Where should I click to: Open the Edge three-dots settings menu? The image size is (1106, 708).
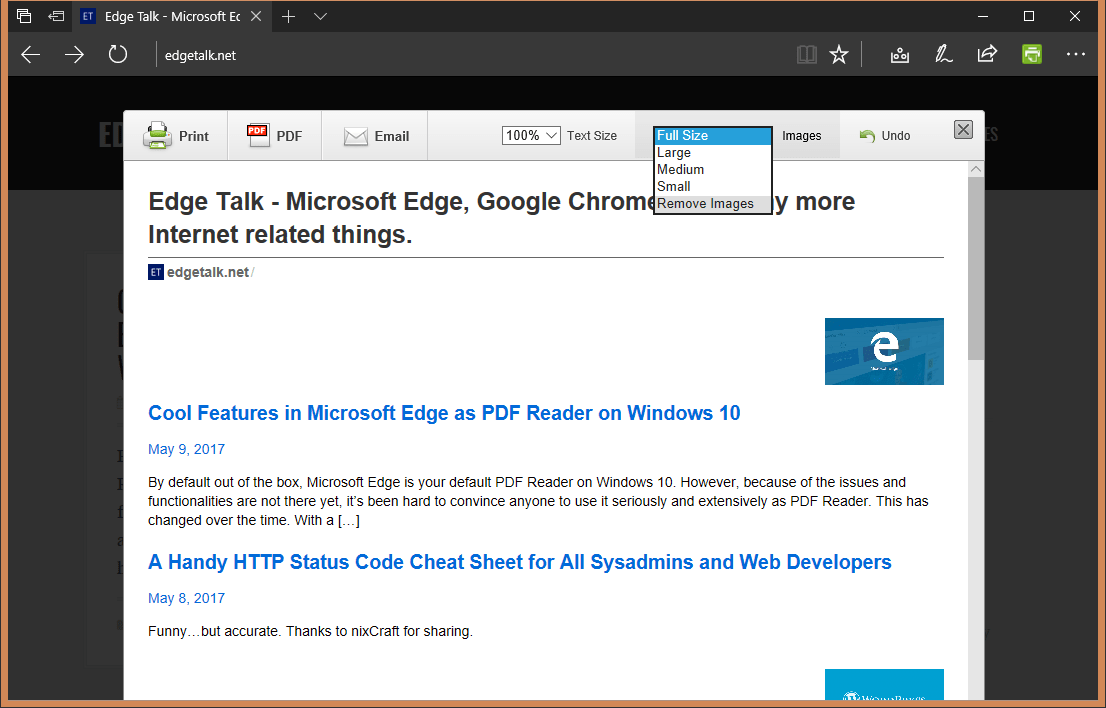(1076, 54)
